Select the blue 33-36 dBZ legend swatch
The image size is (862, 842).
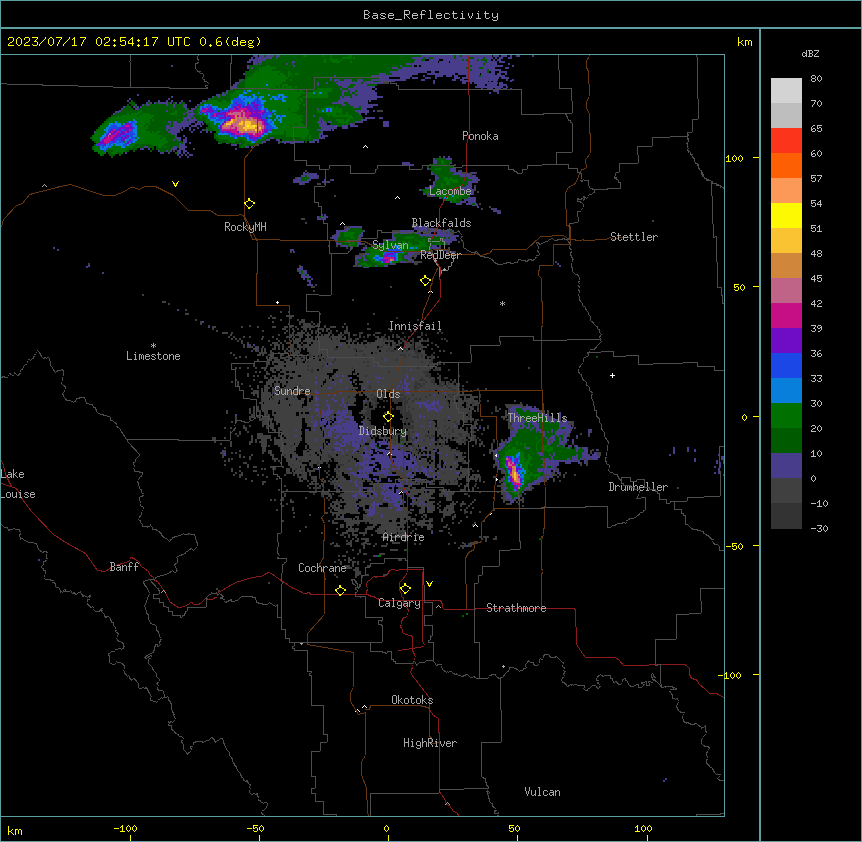point(786,365)
